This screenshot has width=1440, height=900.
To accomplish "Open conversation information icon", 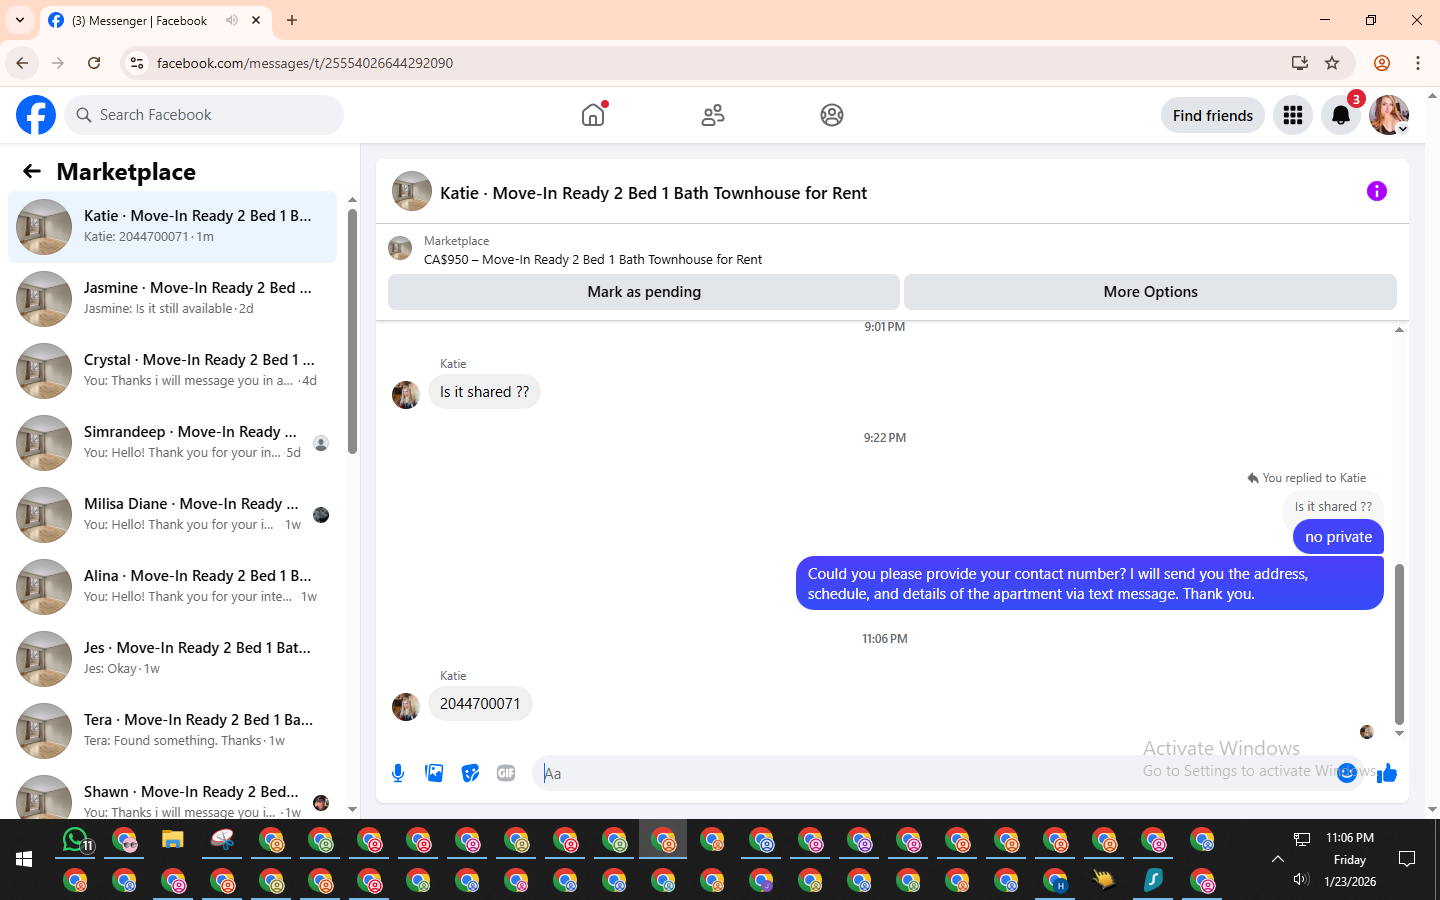I will tap(1377, 191).
